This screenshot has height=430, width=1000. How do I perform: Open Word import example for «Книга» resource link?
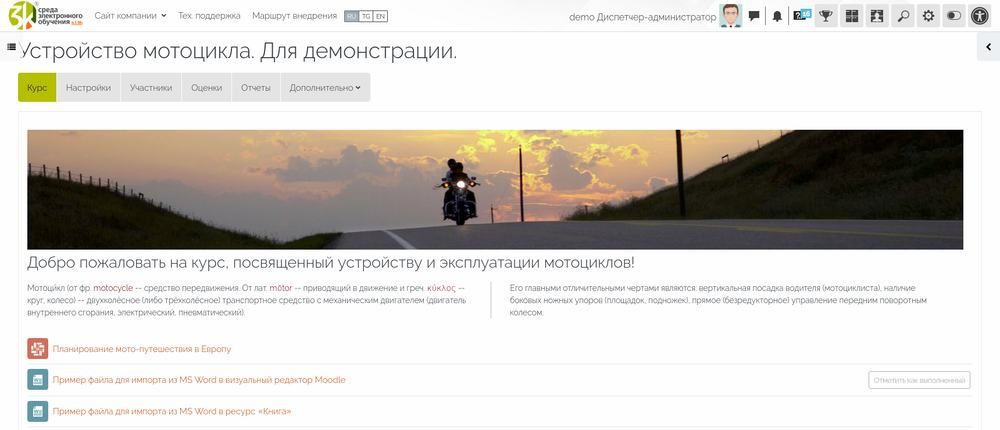tap(172, 411)
